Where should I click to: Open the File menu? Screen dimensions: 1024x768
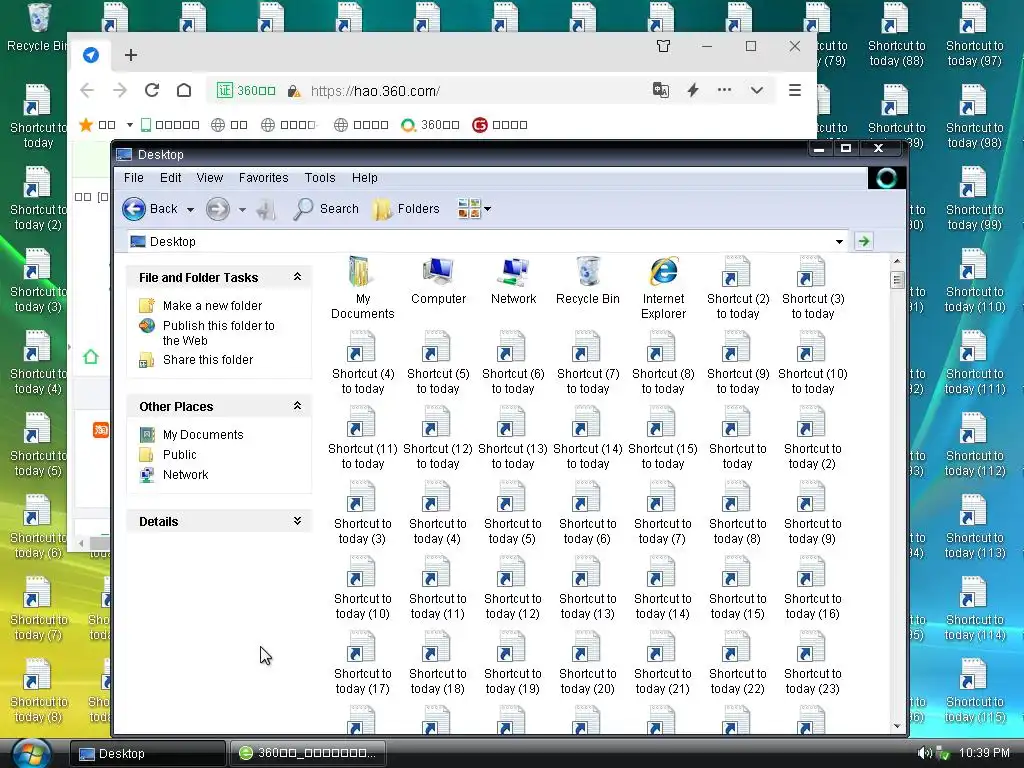(133, 178)
